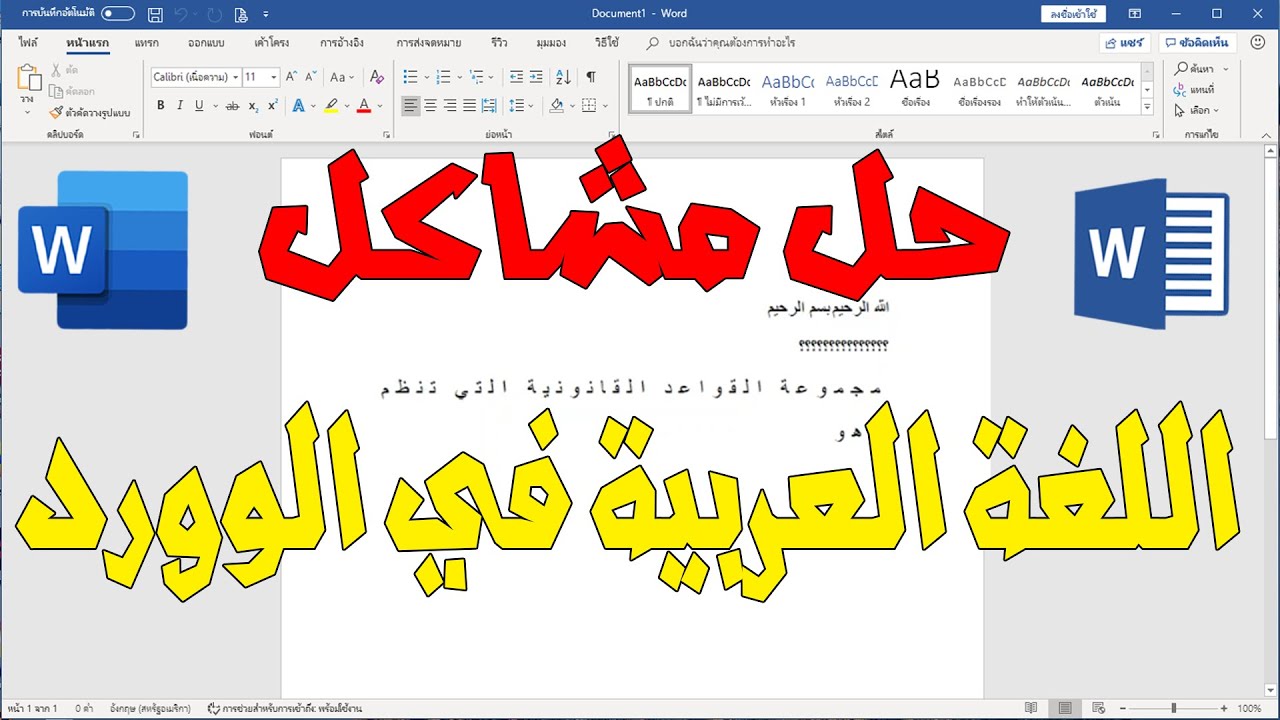
Task: Expand the Styles gallery more arrow
Action: pos(1147,107)
